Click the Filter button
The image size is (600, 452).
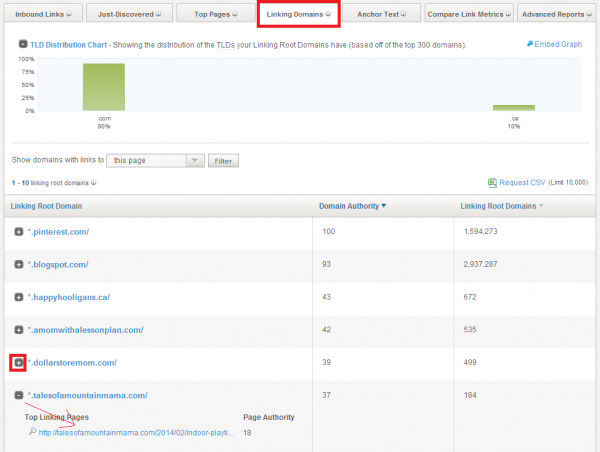pyautogui.click(x=223, y=161)
